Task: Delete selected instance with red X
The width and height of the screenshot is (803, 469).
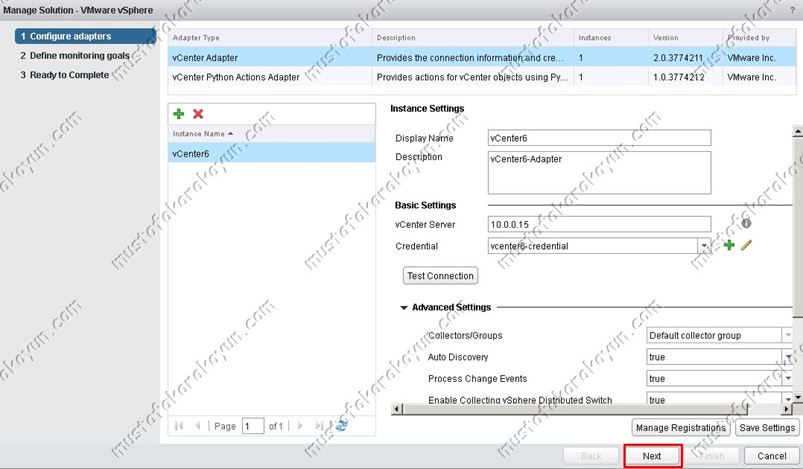Action: tap(198, 114)
